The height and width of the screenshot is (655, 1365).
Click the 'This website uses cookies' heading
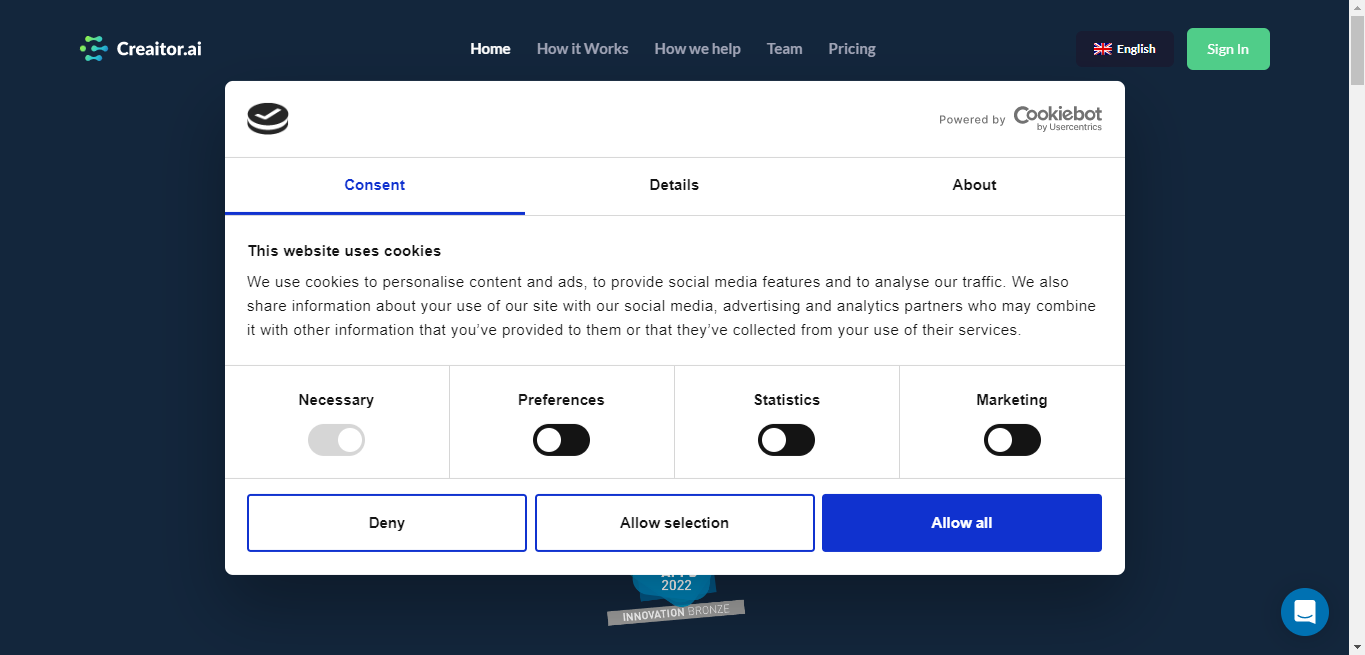tap(344, 251)
